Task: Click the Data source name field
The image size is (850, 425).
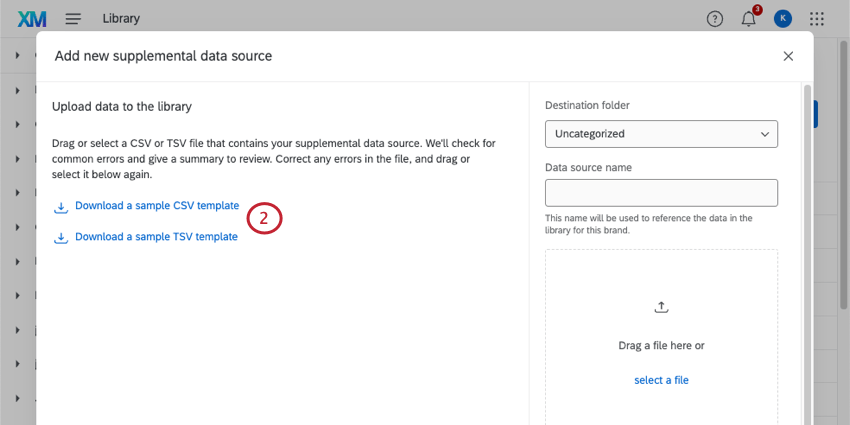Action: 661,193
